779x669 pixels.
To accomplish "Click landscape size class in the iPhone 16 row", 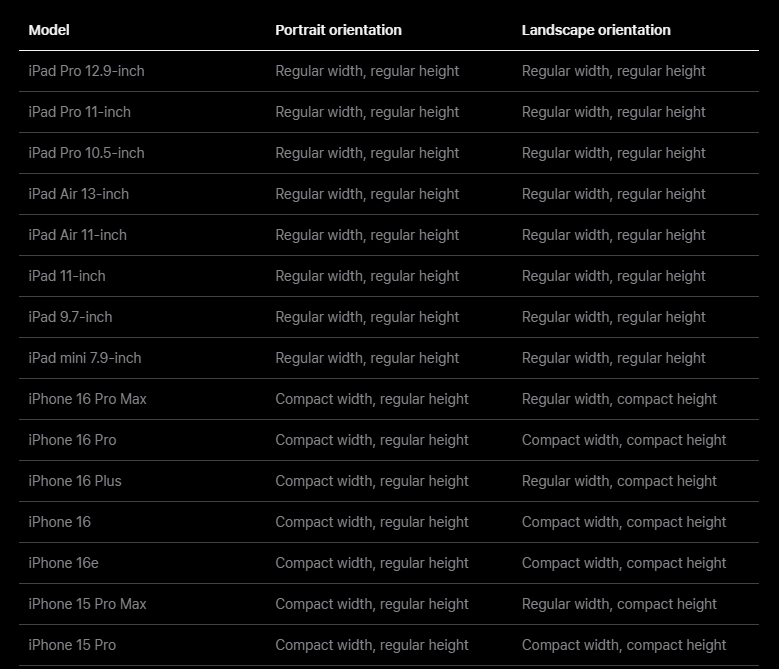I will [x=624, y=522].
